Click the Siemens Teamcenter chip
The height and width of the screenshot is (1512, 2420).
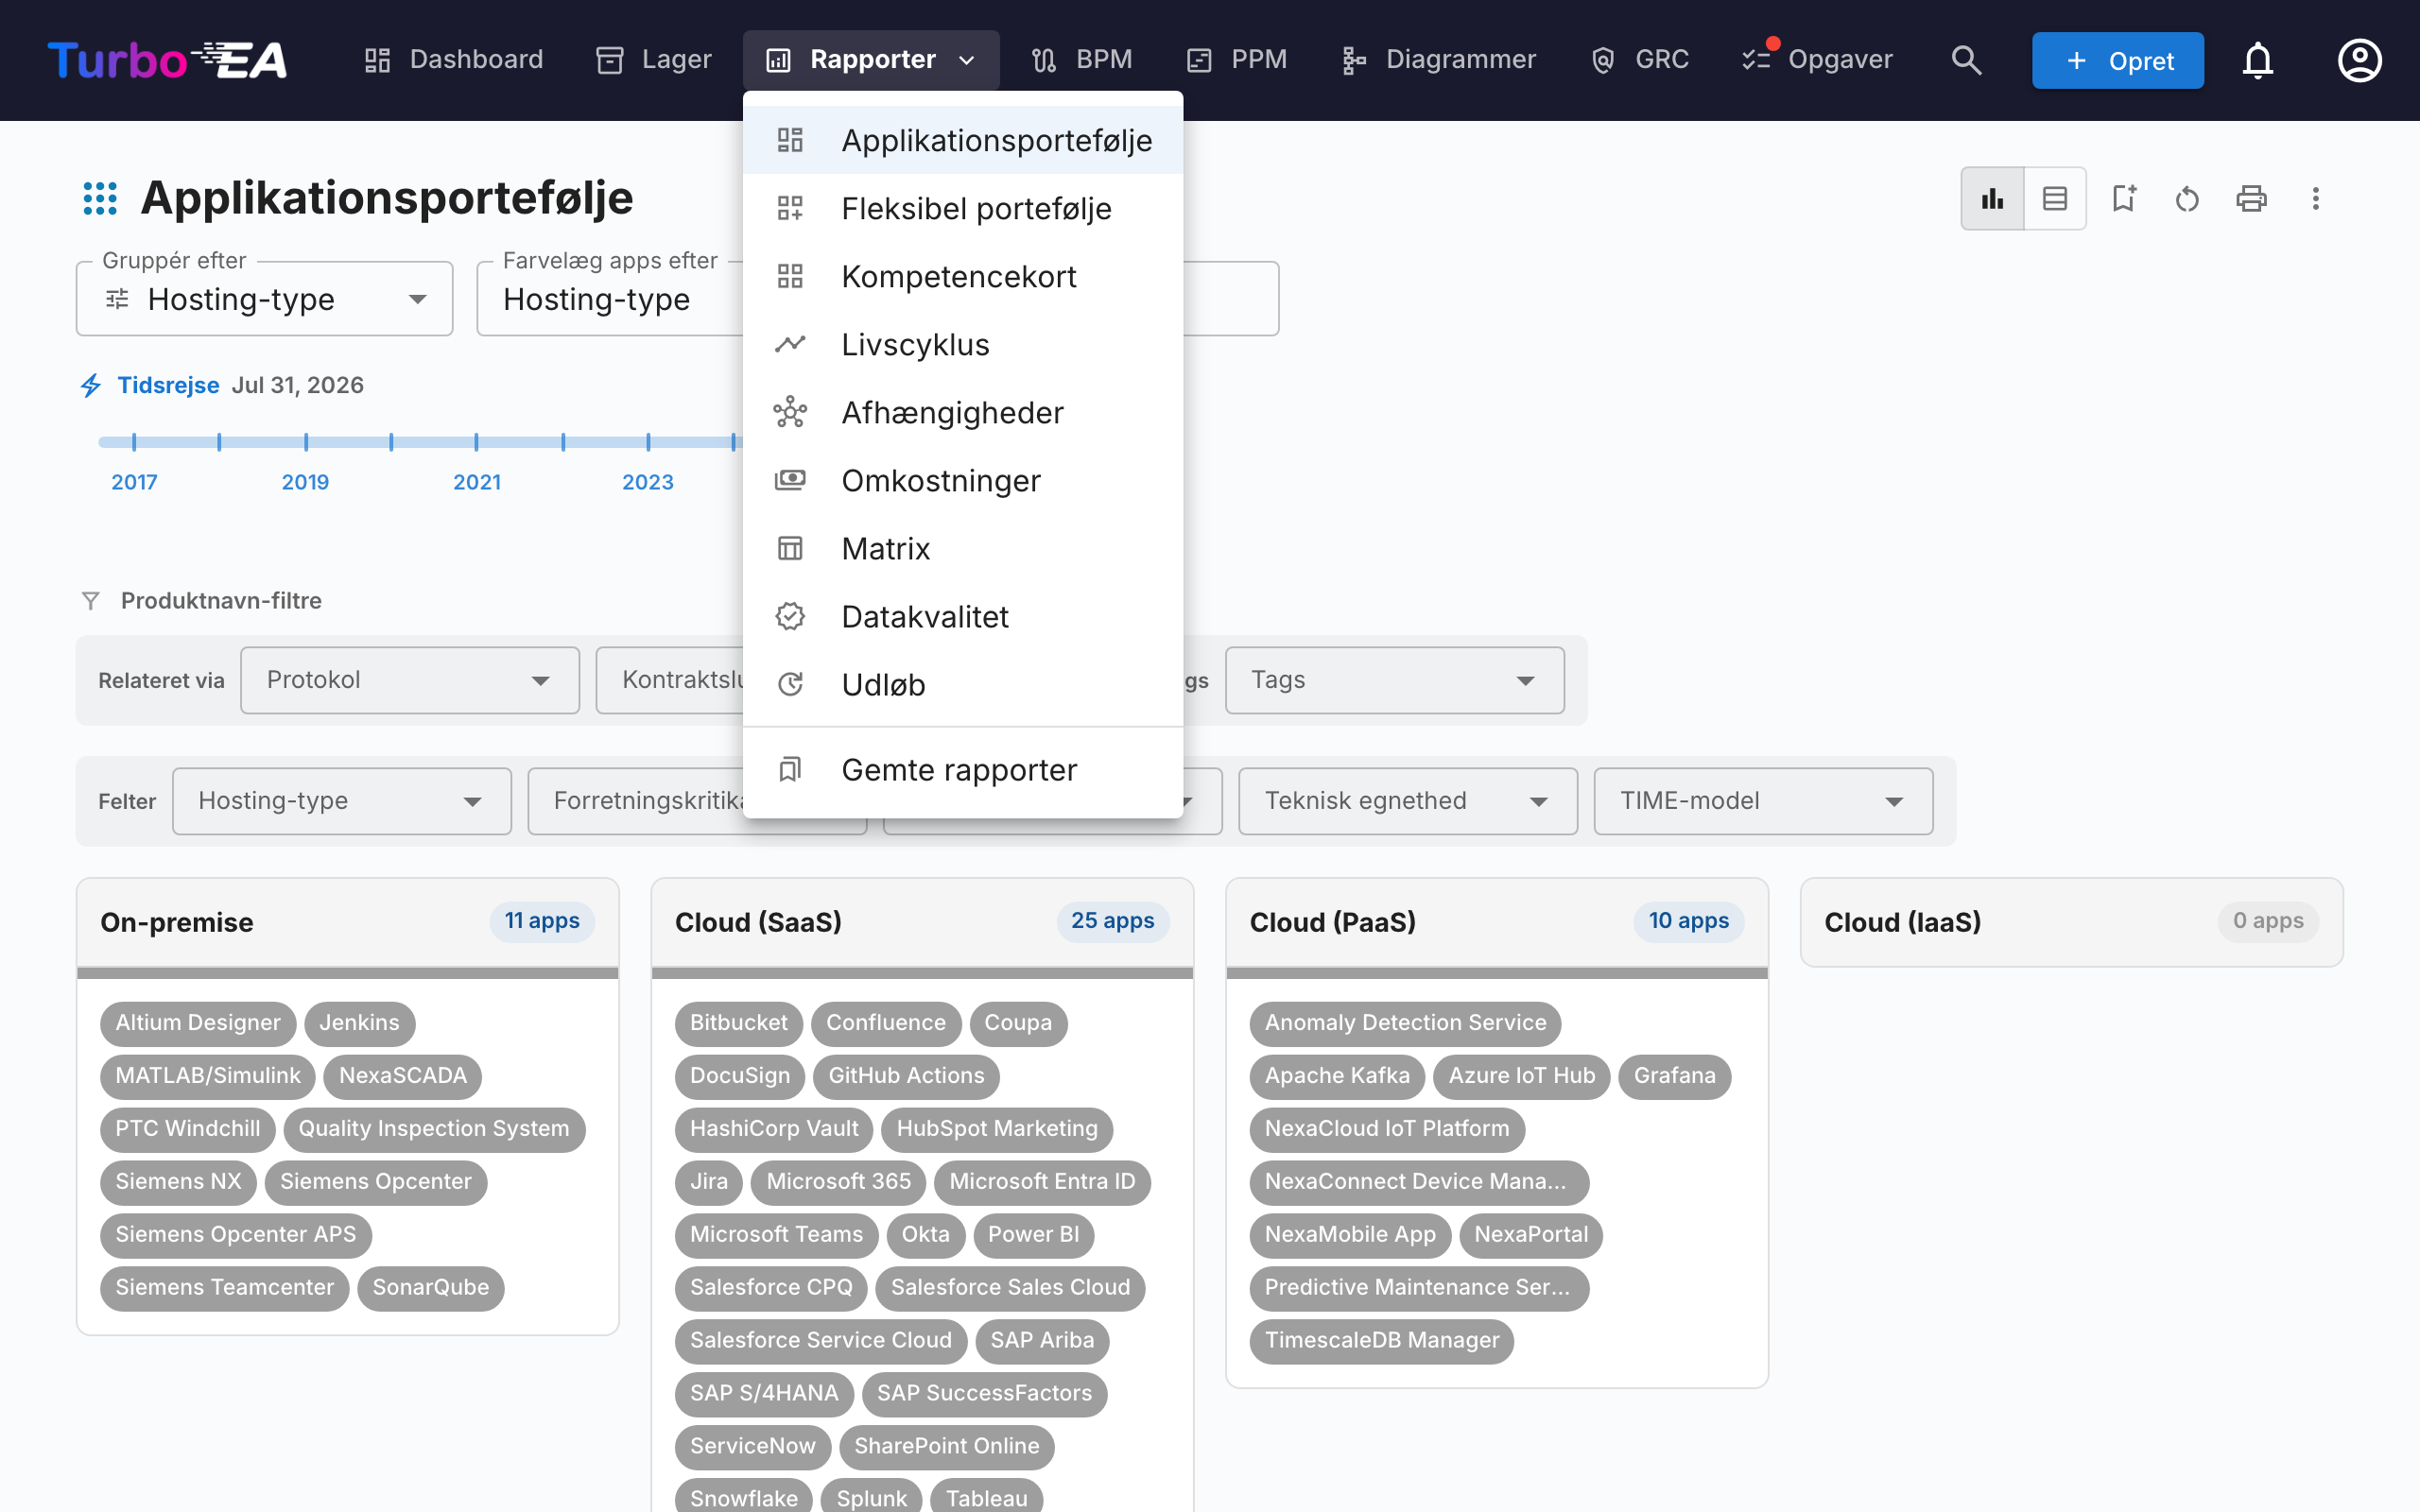click(224, 1288)
